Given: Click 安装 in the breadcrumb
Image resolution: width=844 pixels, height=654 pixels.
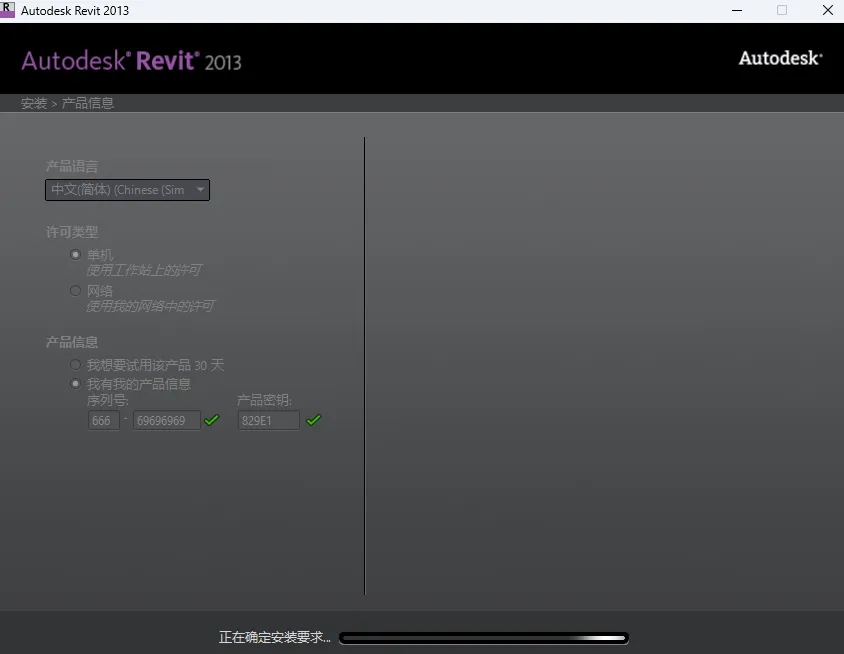Looking at the screenshot, I should (x=34, y=103).
